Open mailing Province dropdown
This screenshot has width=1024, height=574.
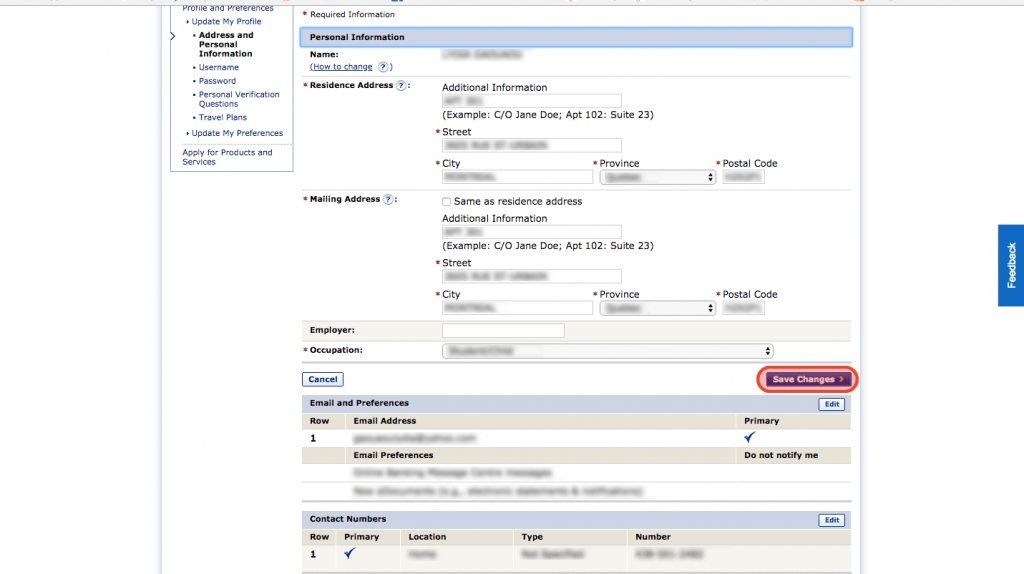point(658,308)
